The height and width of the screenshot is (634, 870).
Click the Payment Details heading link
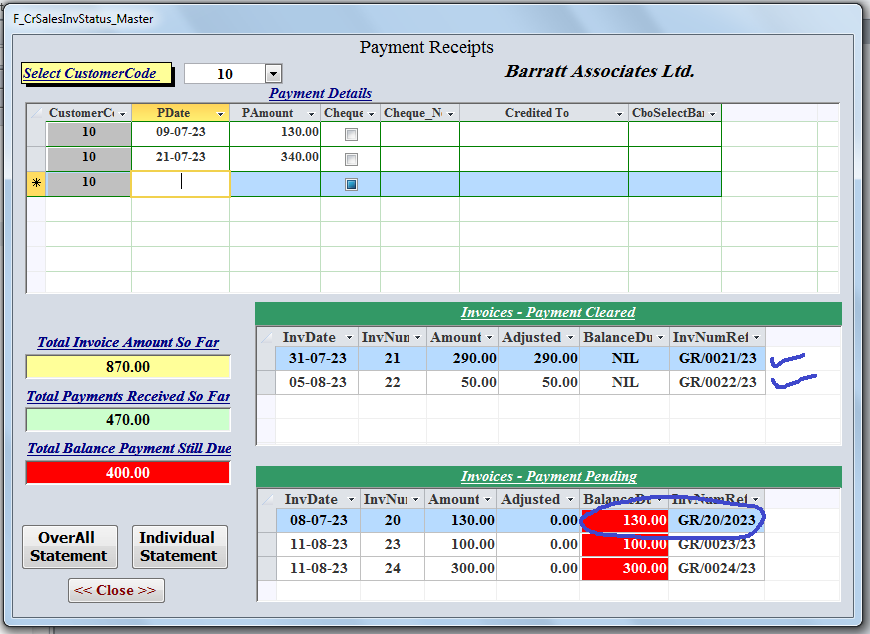click(x=320, y=93)
